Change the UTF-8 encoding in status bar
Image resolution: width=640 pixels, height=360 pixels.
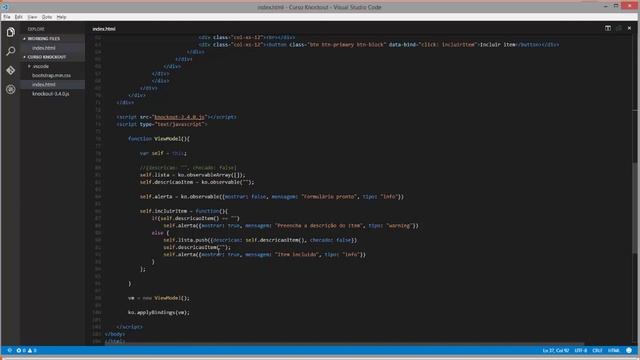point(581,350)
